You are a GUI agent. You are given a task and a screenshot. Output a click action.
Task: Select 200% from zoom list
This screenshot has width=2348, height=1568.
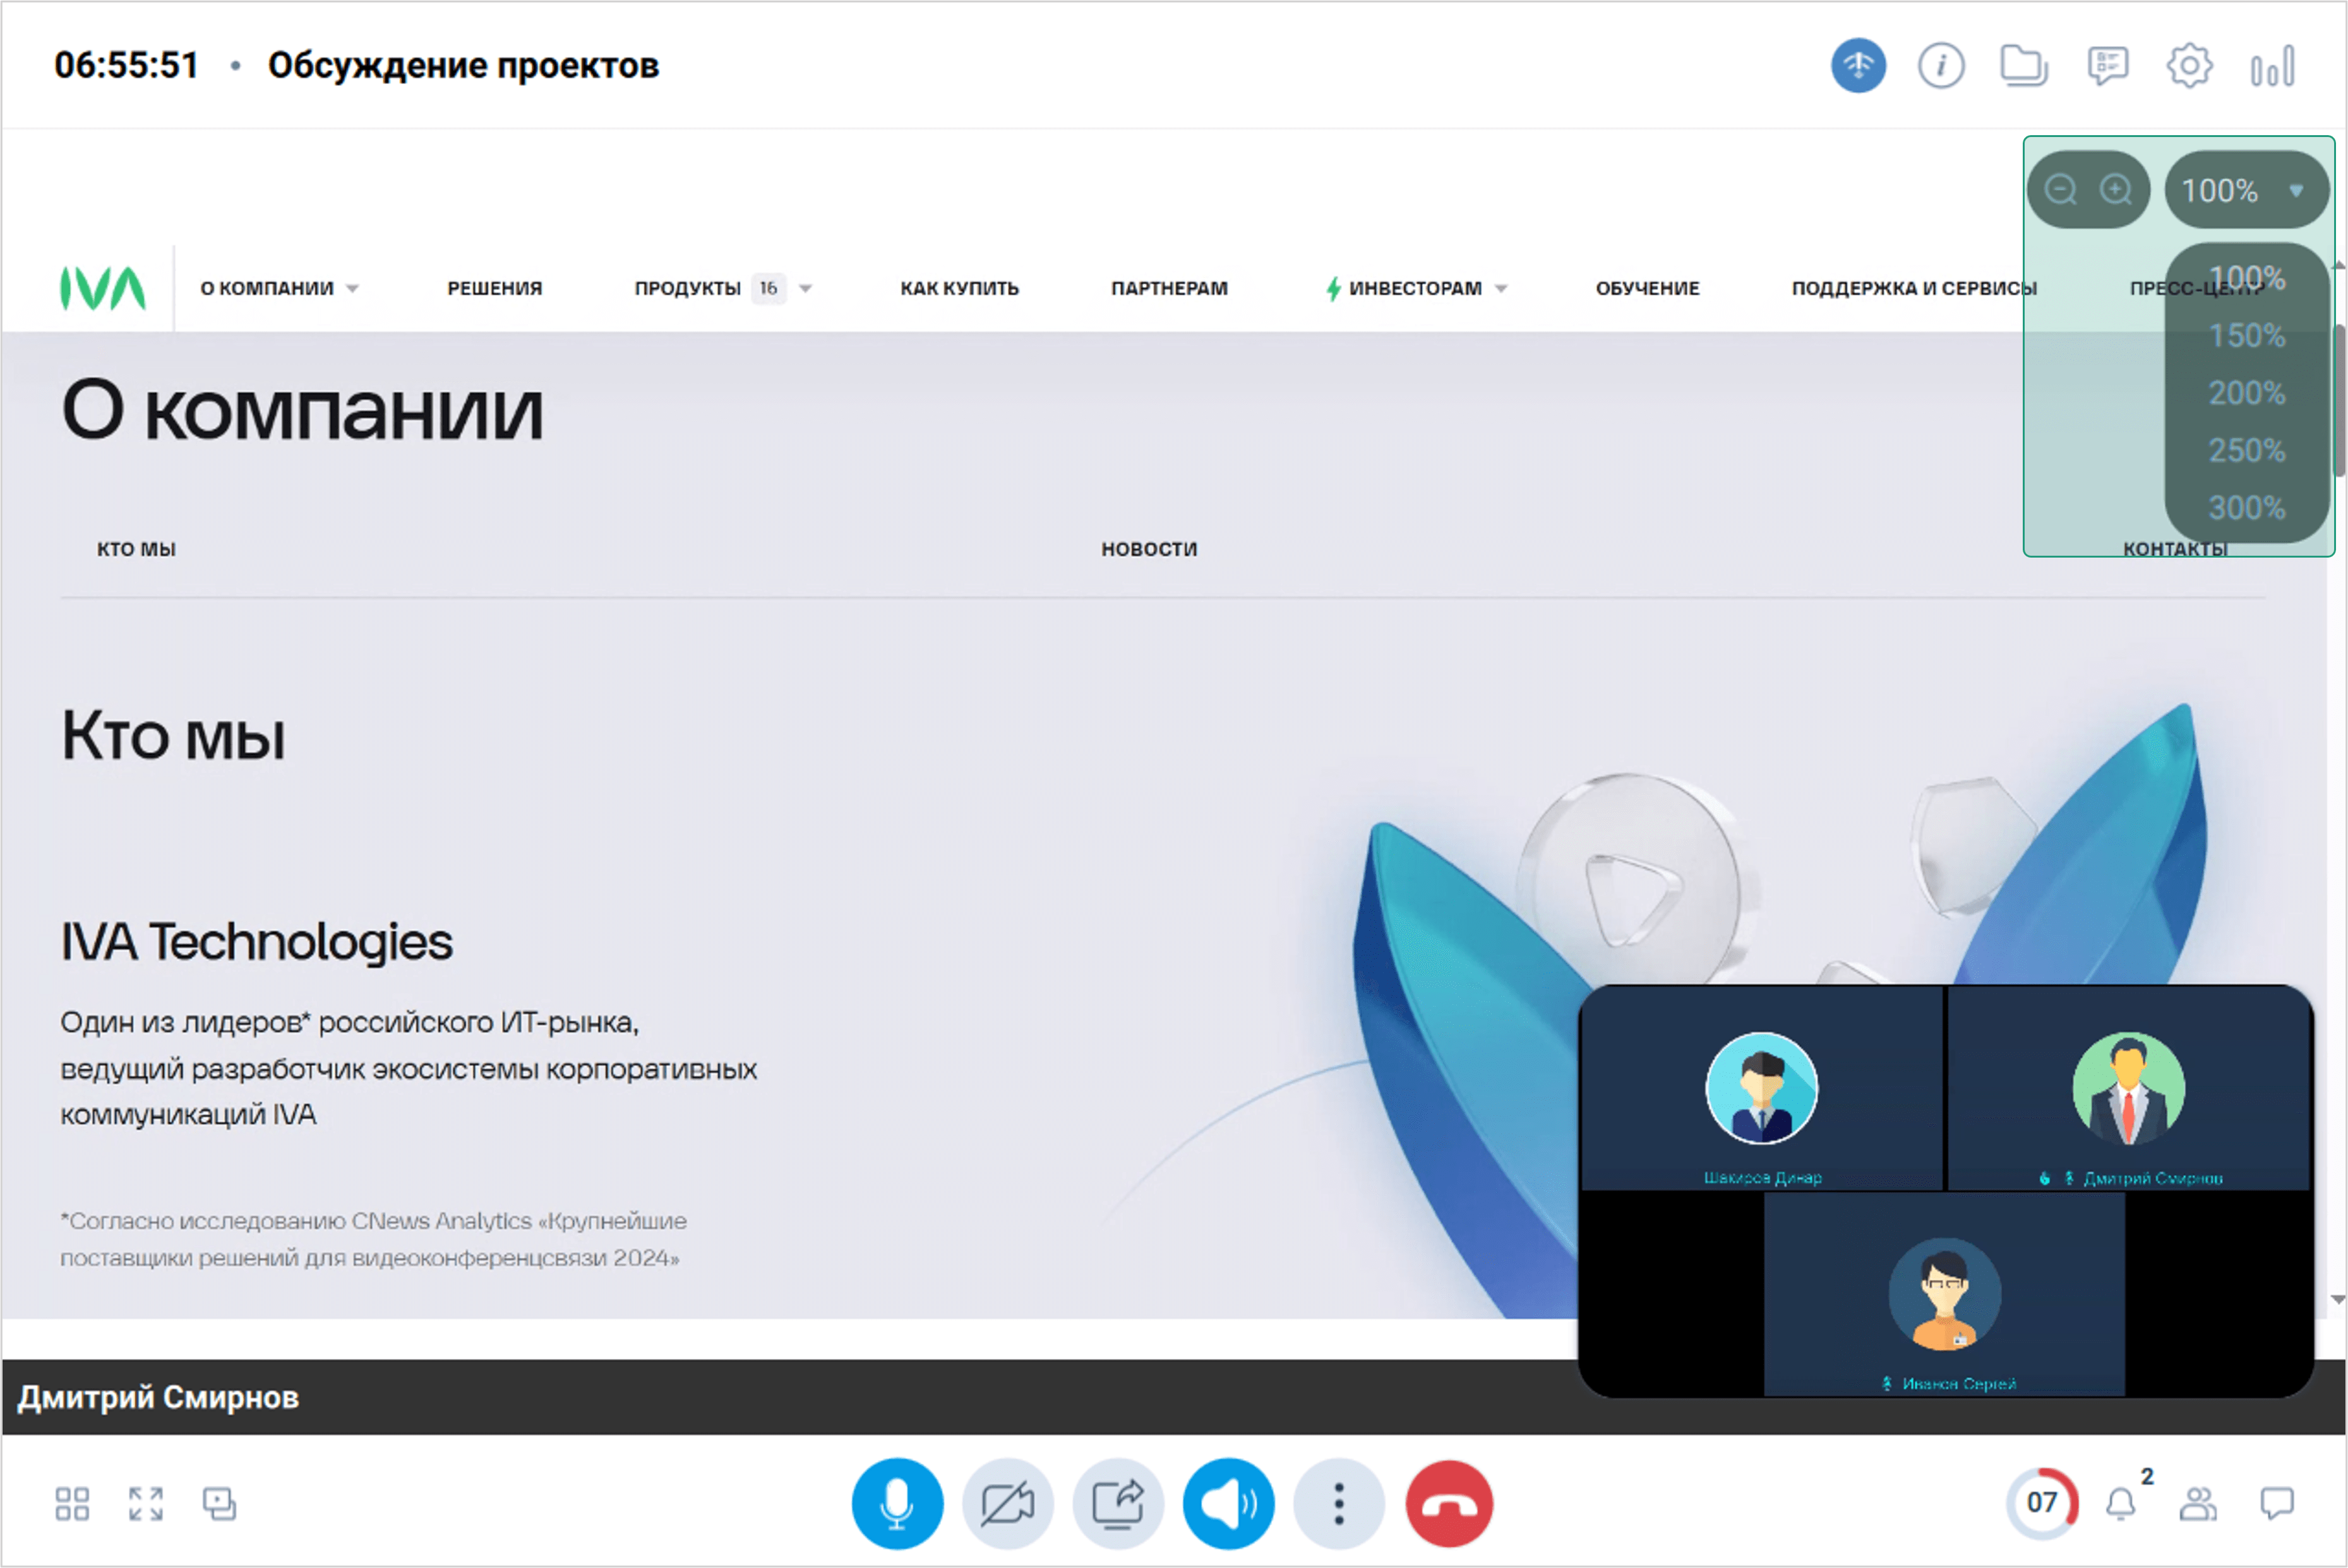pos(2246,393)
